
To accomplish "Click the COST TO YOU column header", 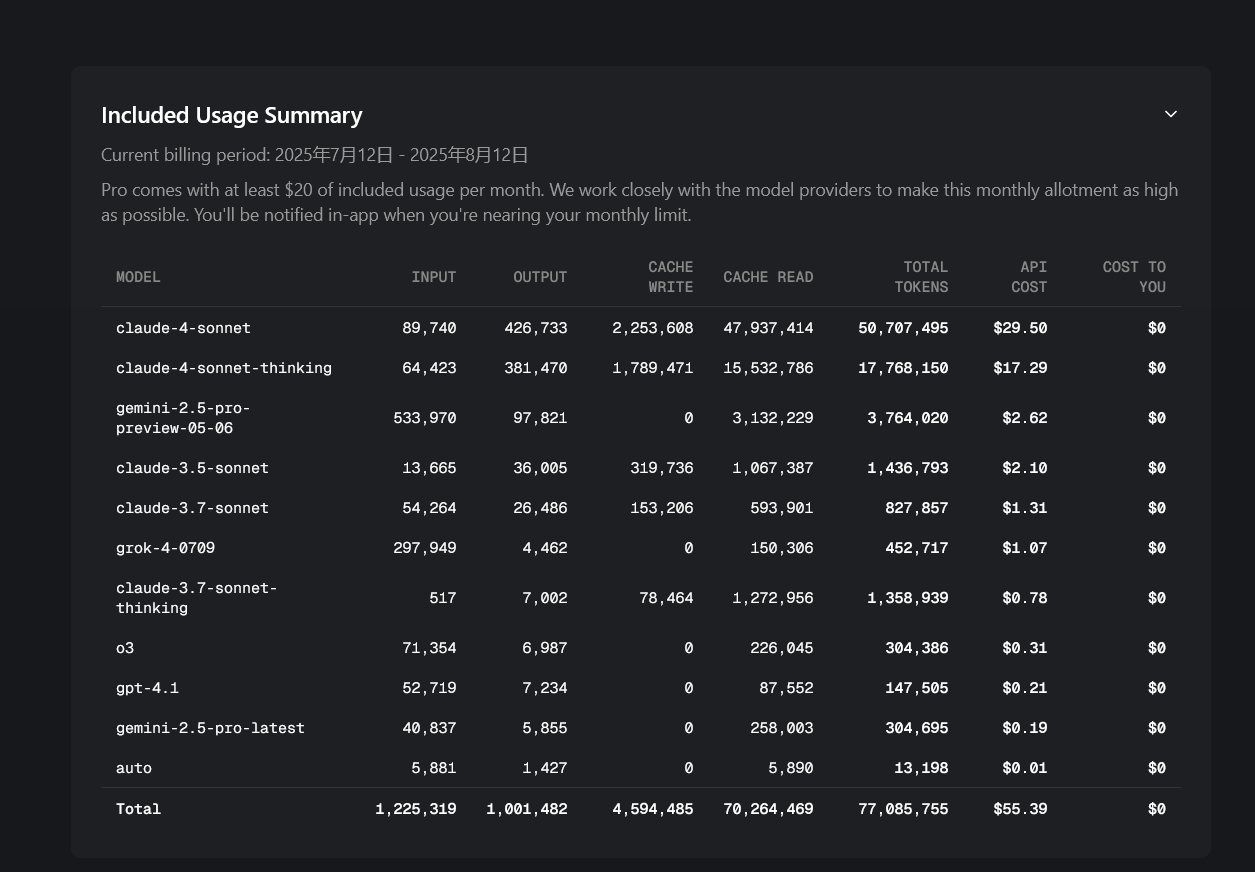I will click(x=1134, y=277).
